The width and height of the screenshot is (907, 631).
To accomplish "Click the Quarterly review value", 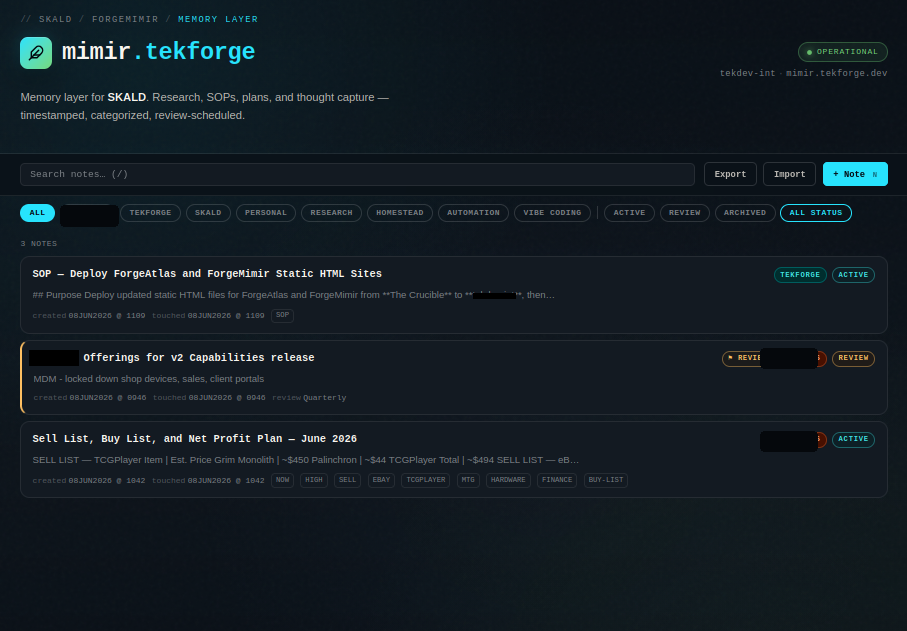I will click(x=325, y=398).
